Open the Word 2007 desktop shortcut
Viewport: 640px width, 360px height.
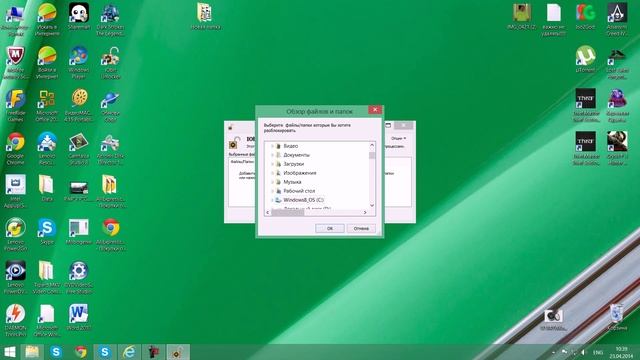coord(78,317)
